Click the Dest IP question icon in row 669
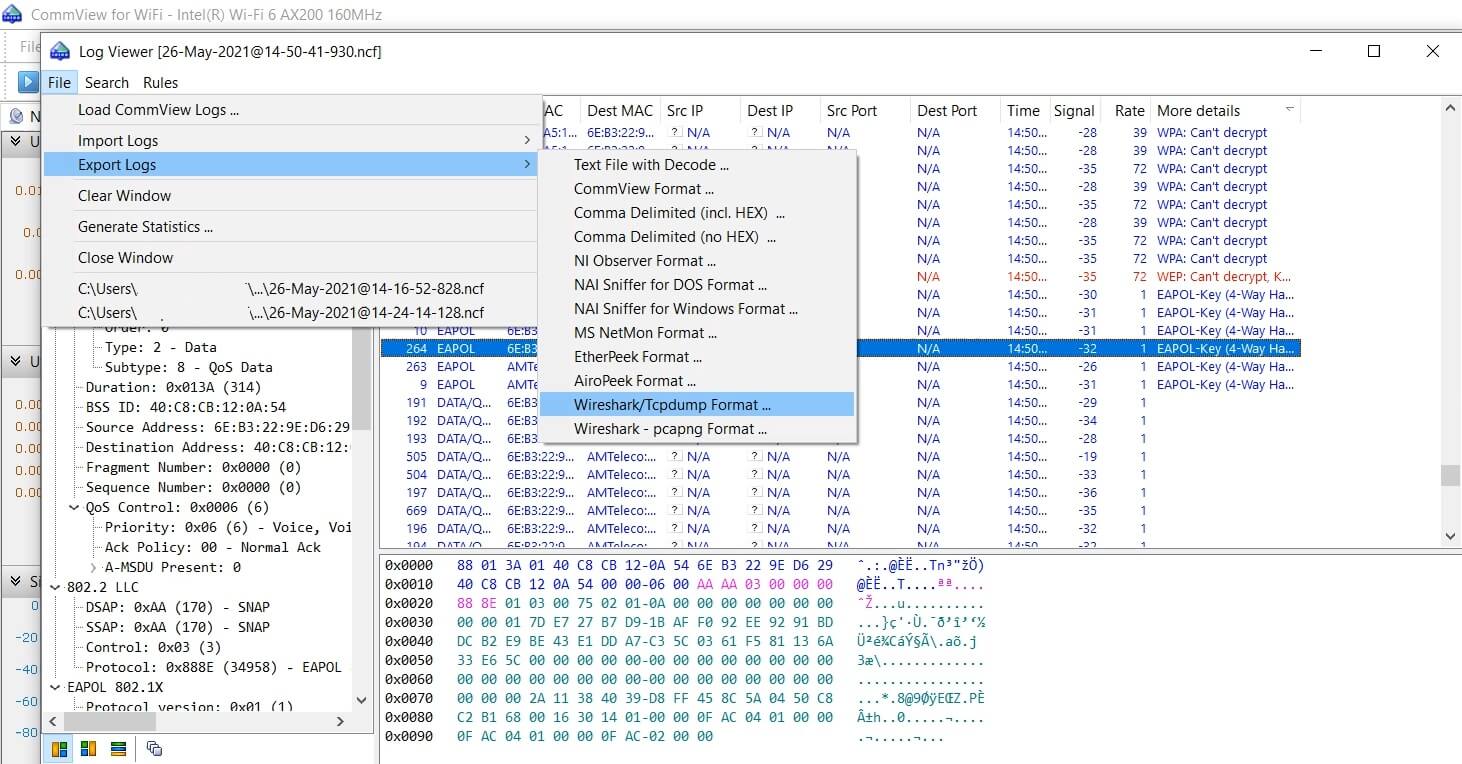This screenshot has width=1462, height=764. coord(755,511)
